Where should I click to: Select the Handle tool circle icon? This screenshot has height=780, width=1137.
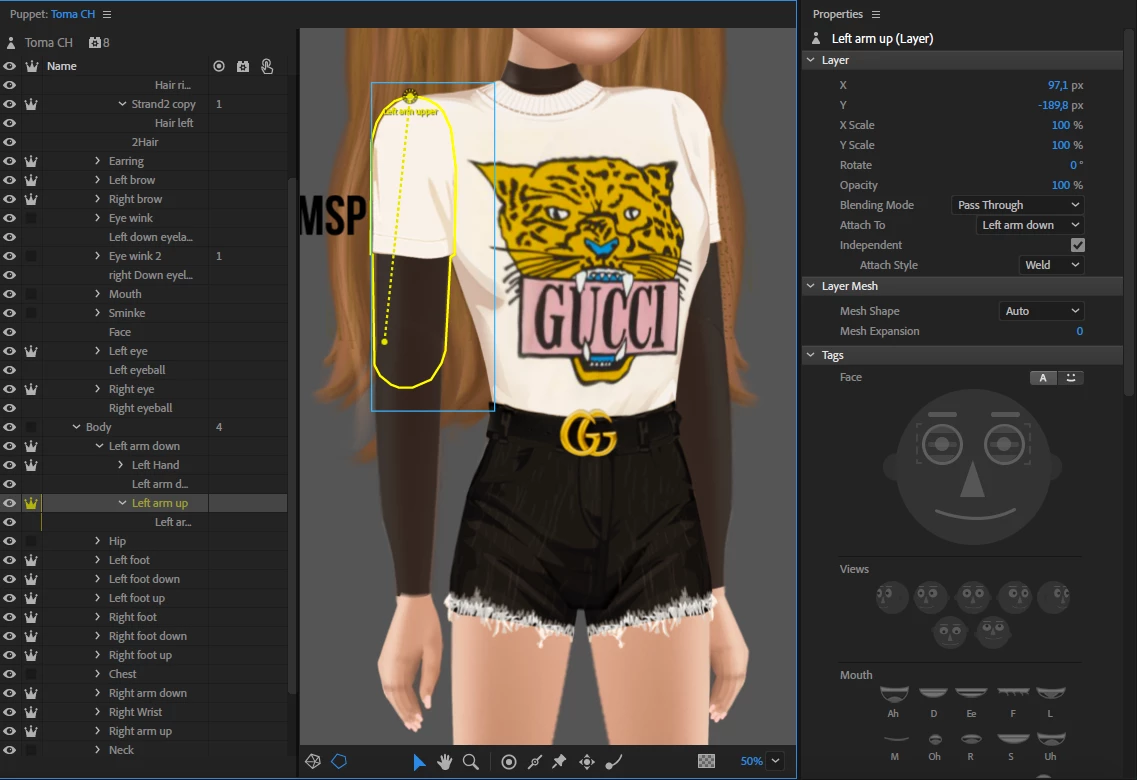coord(509,761)
